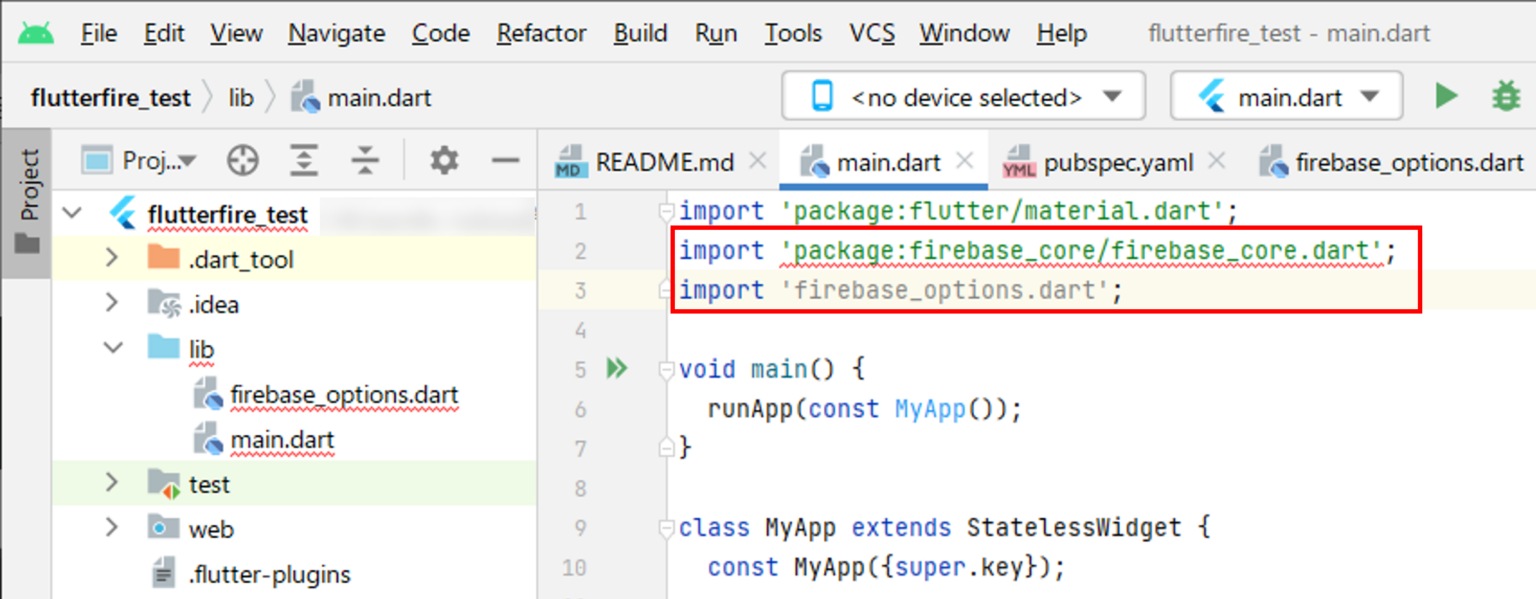Hide the Project panel with the minus icon
Screen dimensions: 1536x599
tap(506, 159)
